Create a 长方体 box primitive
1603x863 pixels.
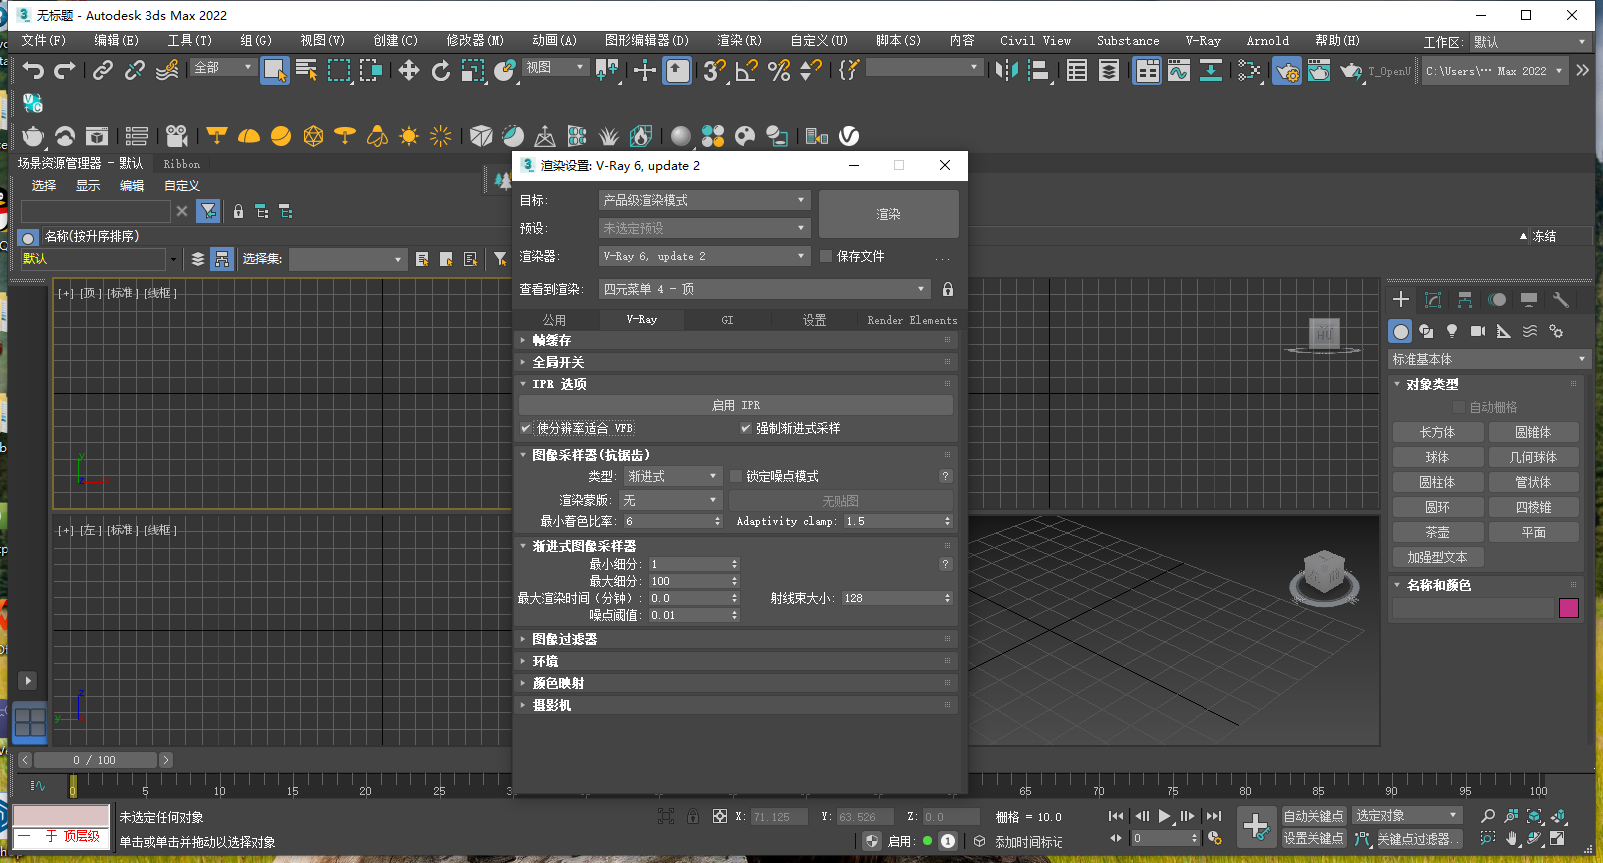tap(1437, 432)
